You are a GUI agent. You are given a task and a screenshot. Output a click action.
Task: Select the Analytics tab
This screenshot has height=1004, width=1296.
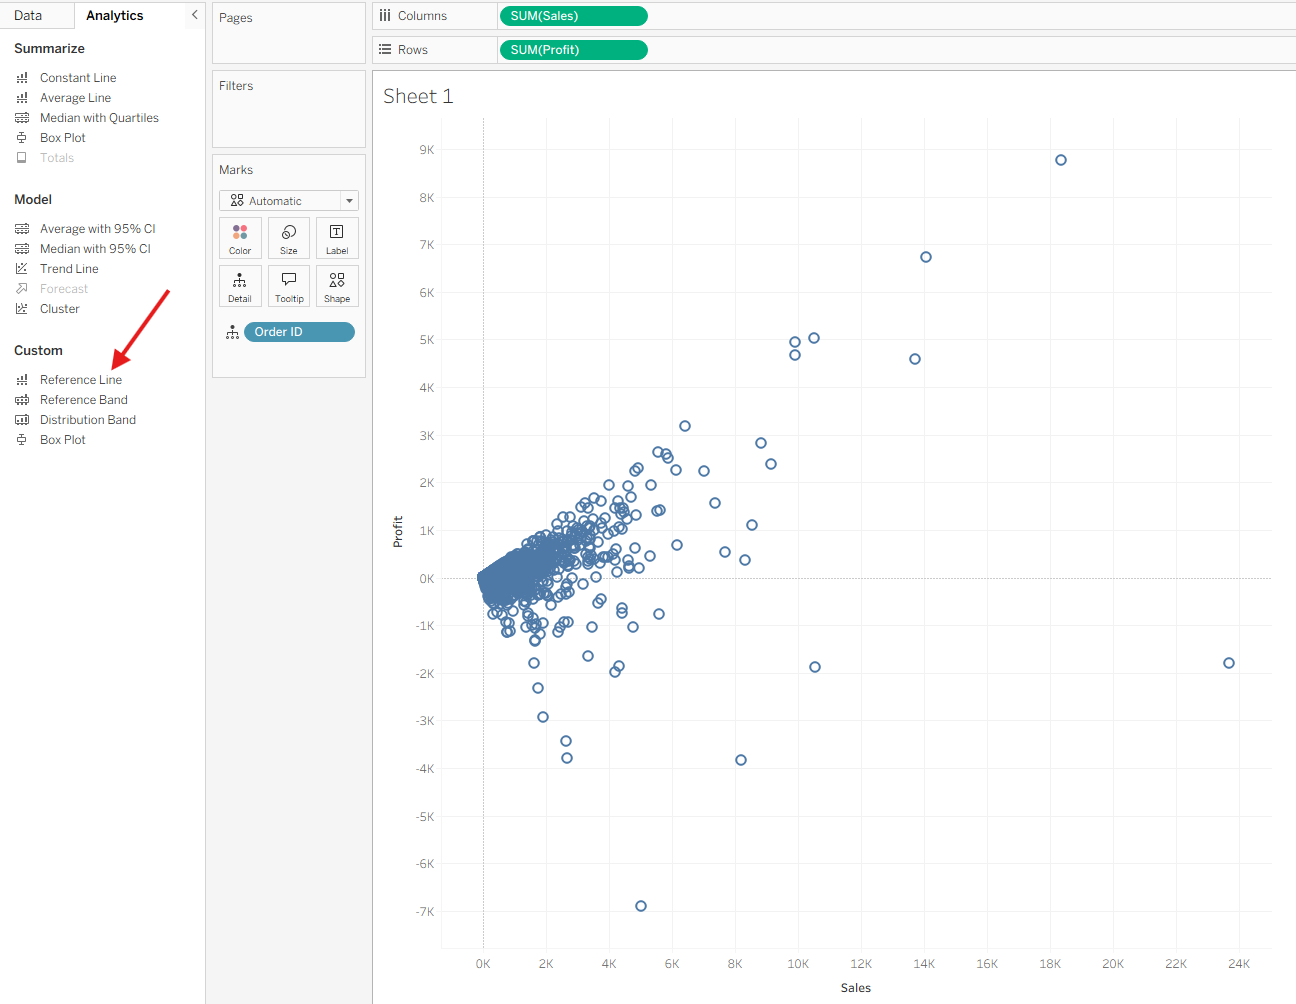click(x=115, y=15)
